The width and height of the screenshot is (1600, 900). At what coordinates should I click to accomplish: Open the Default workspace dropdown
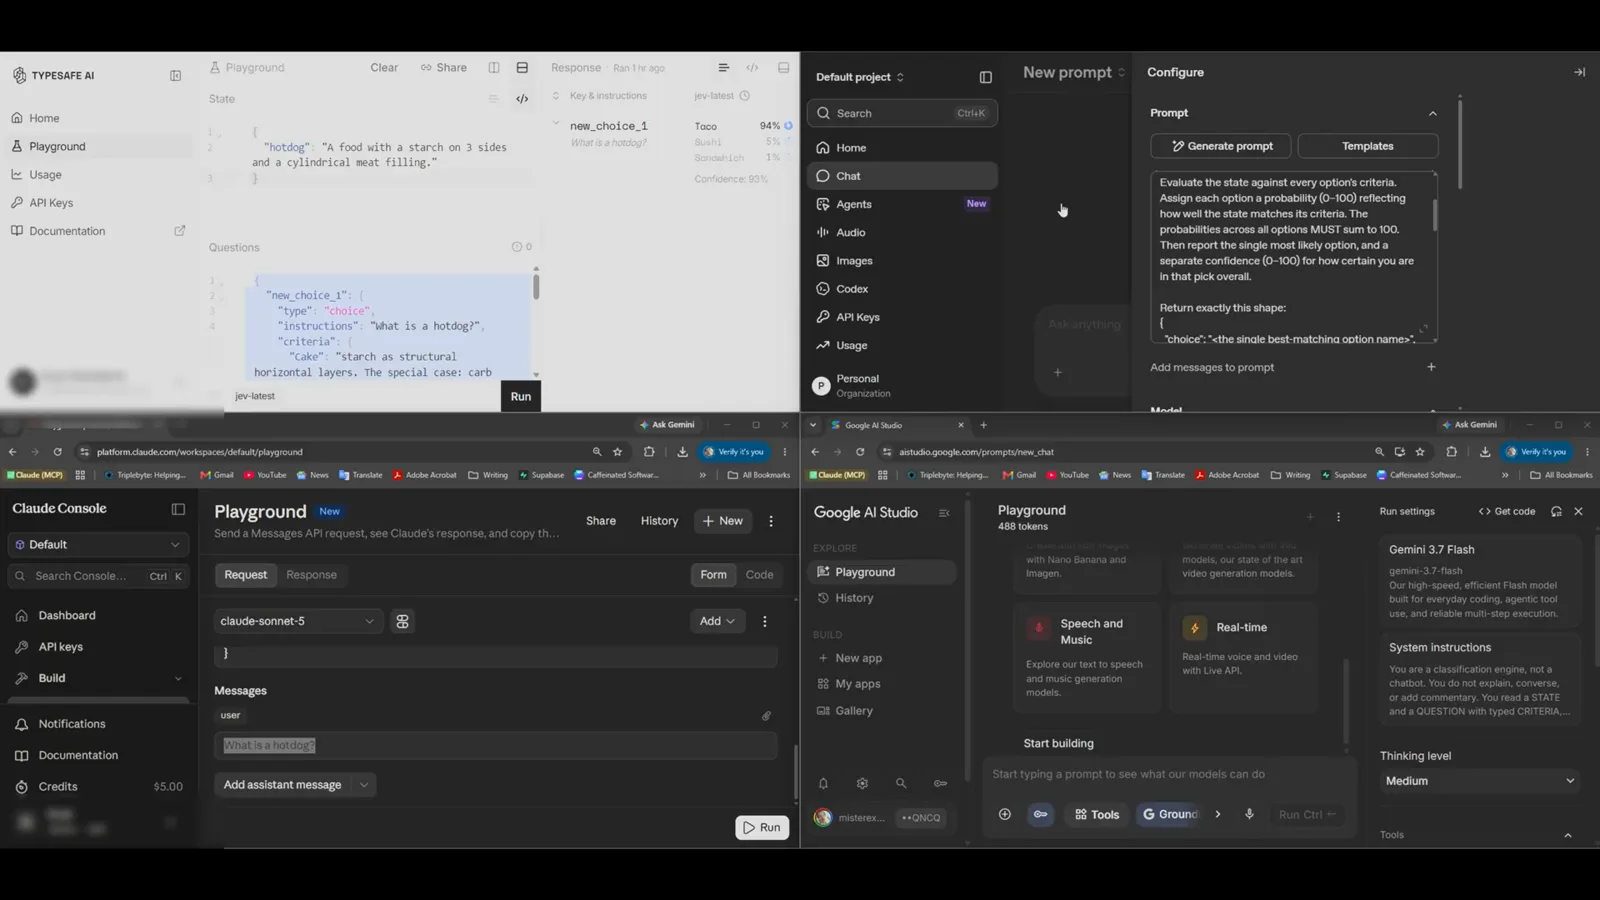[97, 545]
